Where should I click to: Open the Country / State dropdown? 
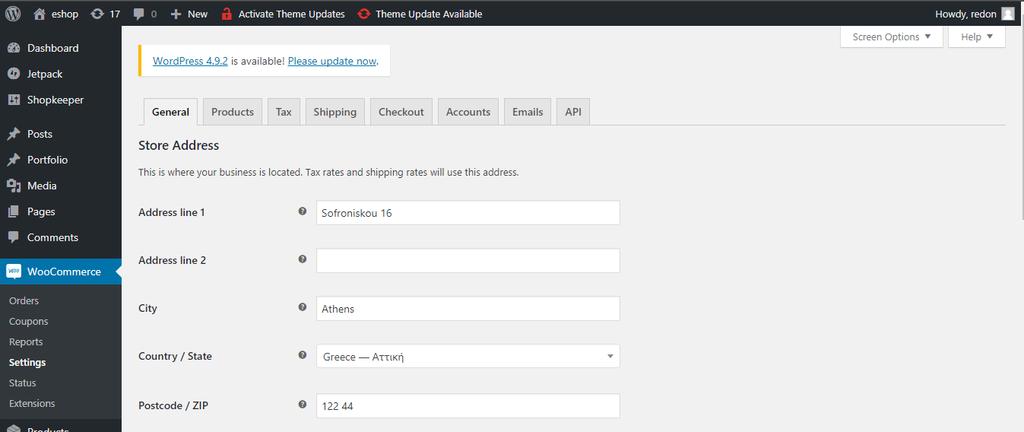tap(468, 356)
